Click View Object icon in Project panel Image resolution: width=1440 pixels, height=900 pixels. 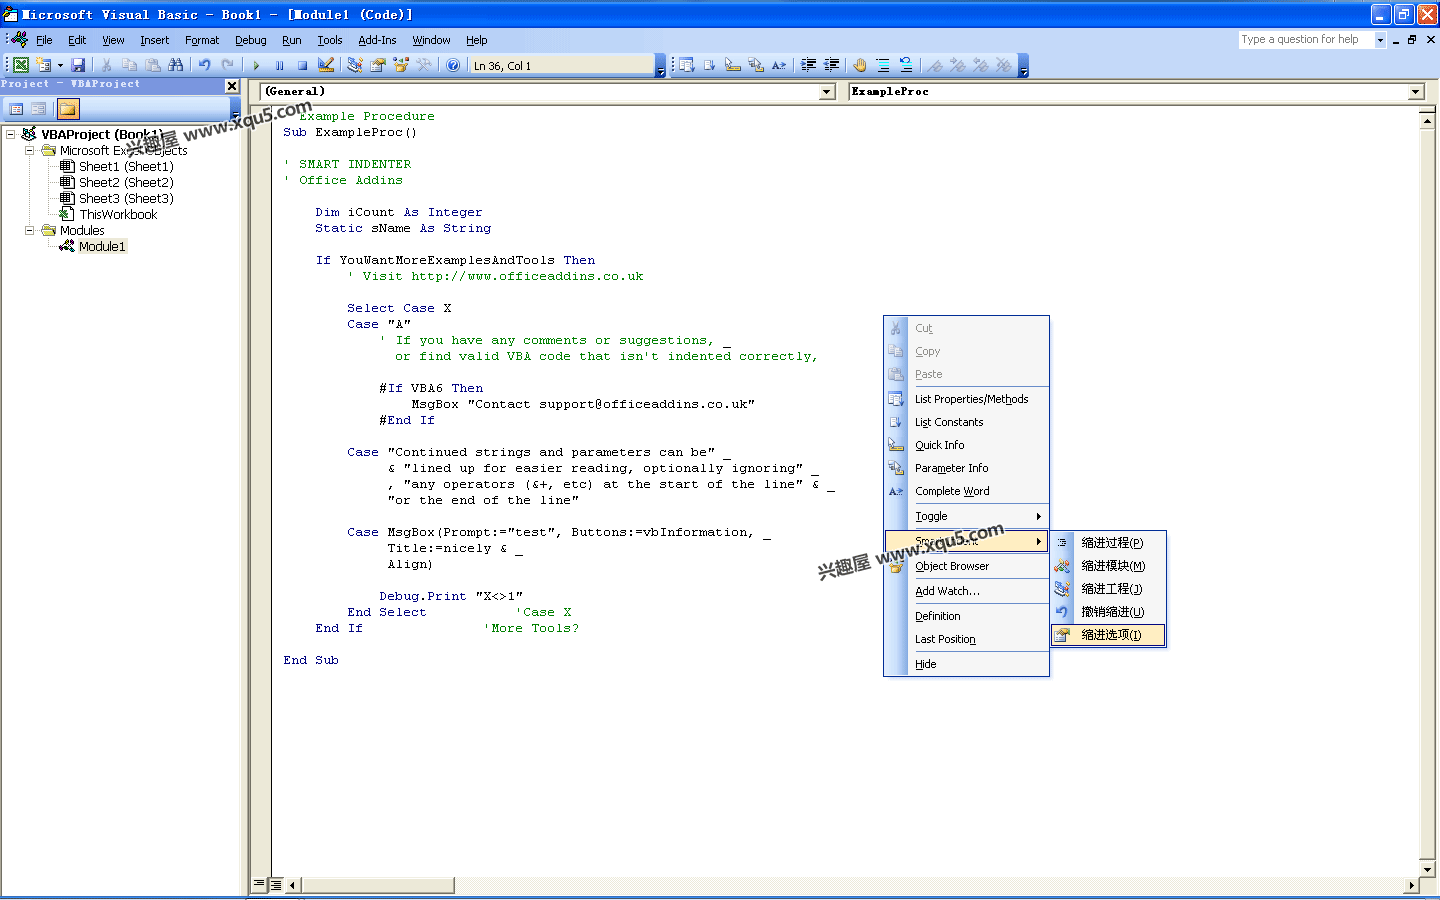(x=38, y=108)
